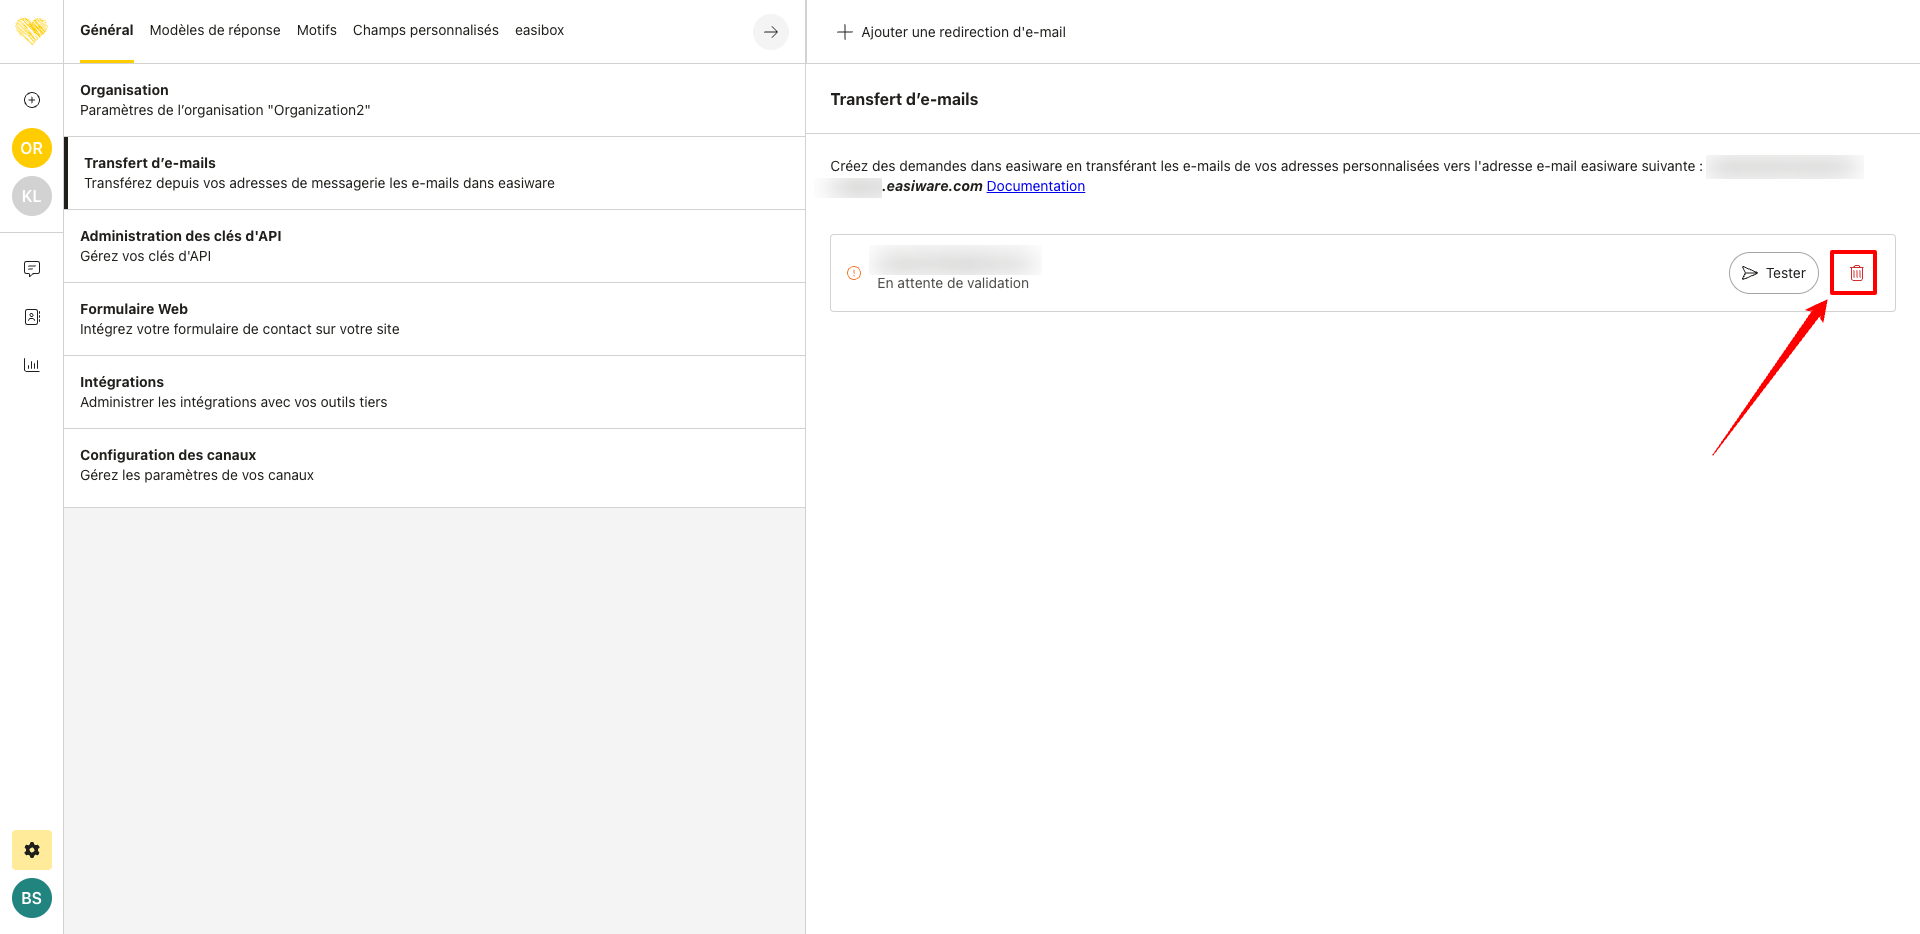Click the orange pending validation warning icon
This screenshot has width=1920, height=934.
854,273
